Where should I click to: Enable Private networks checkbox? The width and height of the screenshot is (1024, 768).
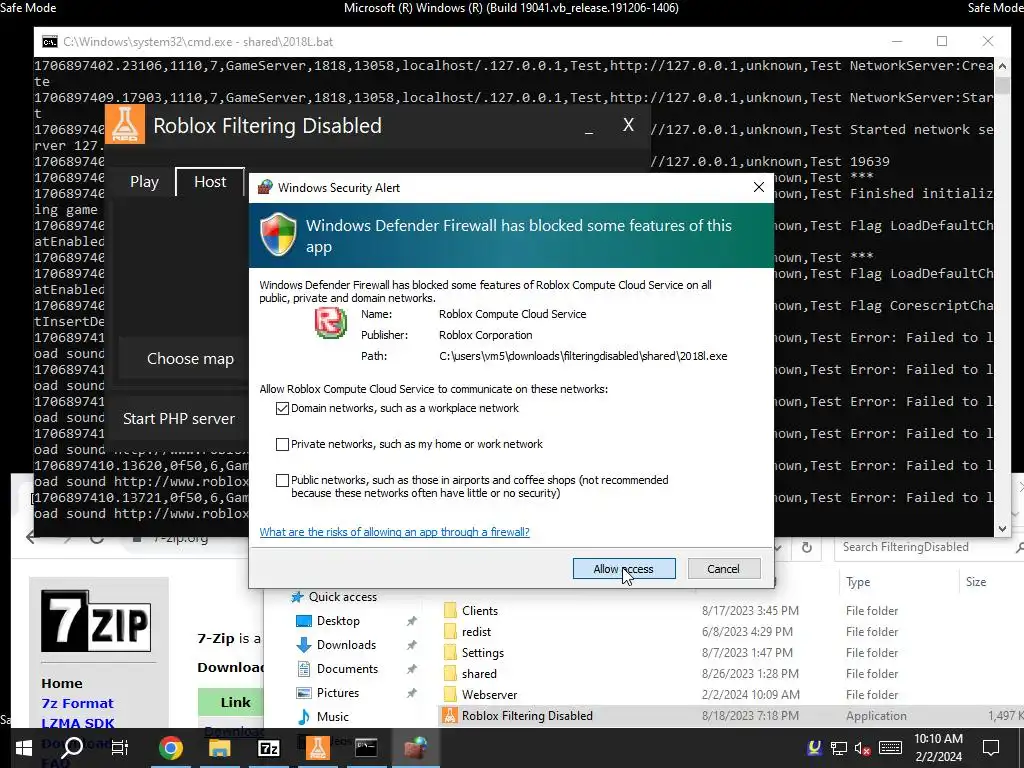click(282, 444)
